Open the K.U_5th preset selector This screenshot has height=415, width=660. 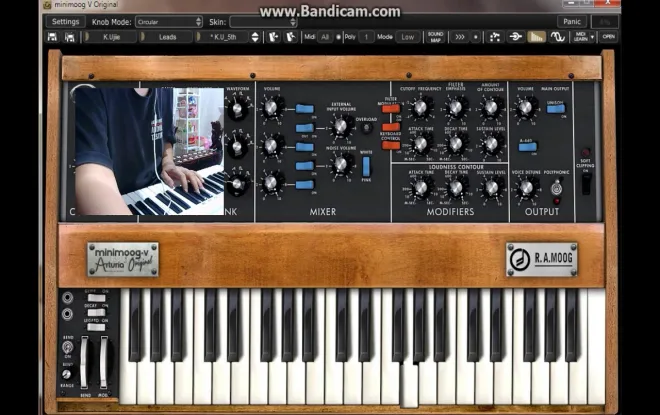point(223,37)
